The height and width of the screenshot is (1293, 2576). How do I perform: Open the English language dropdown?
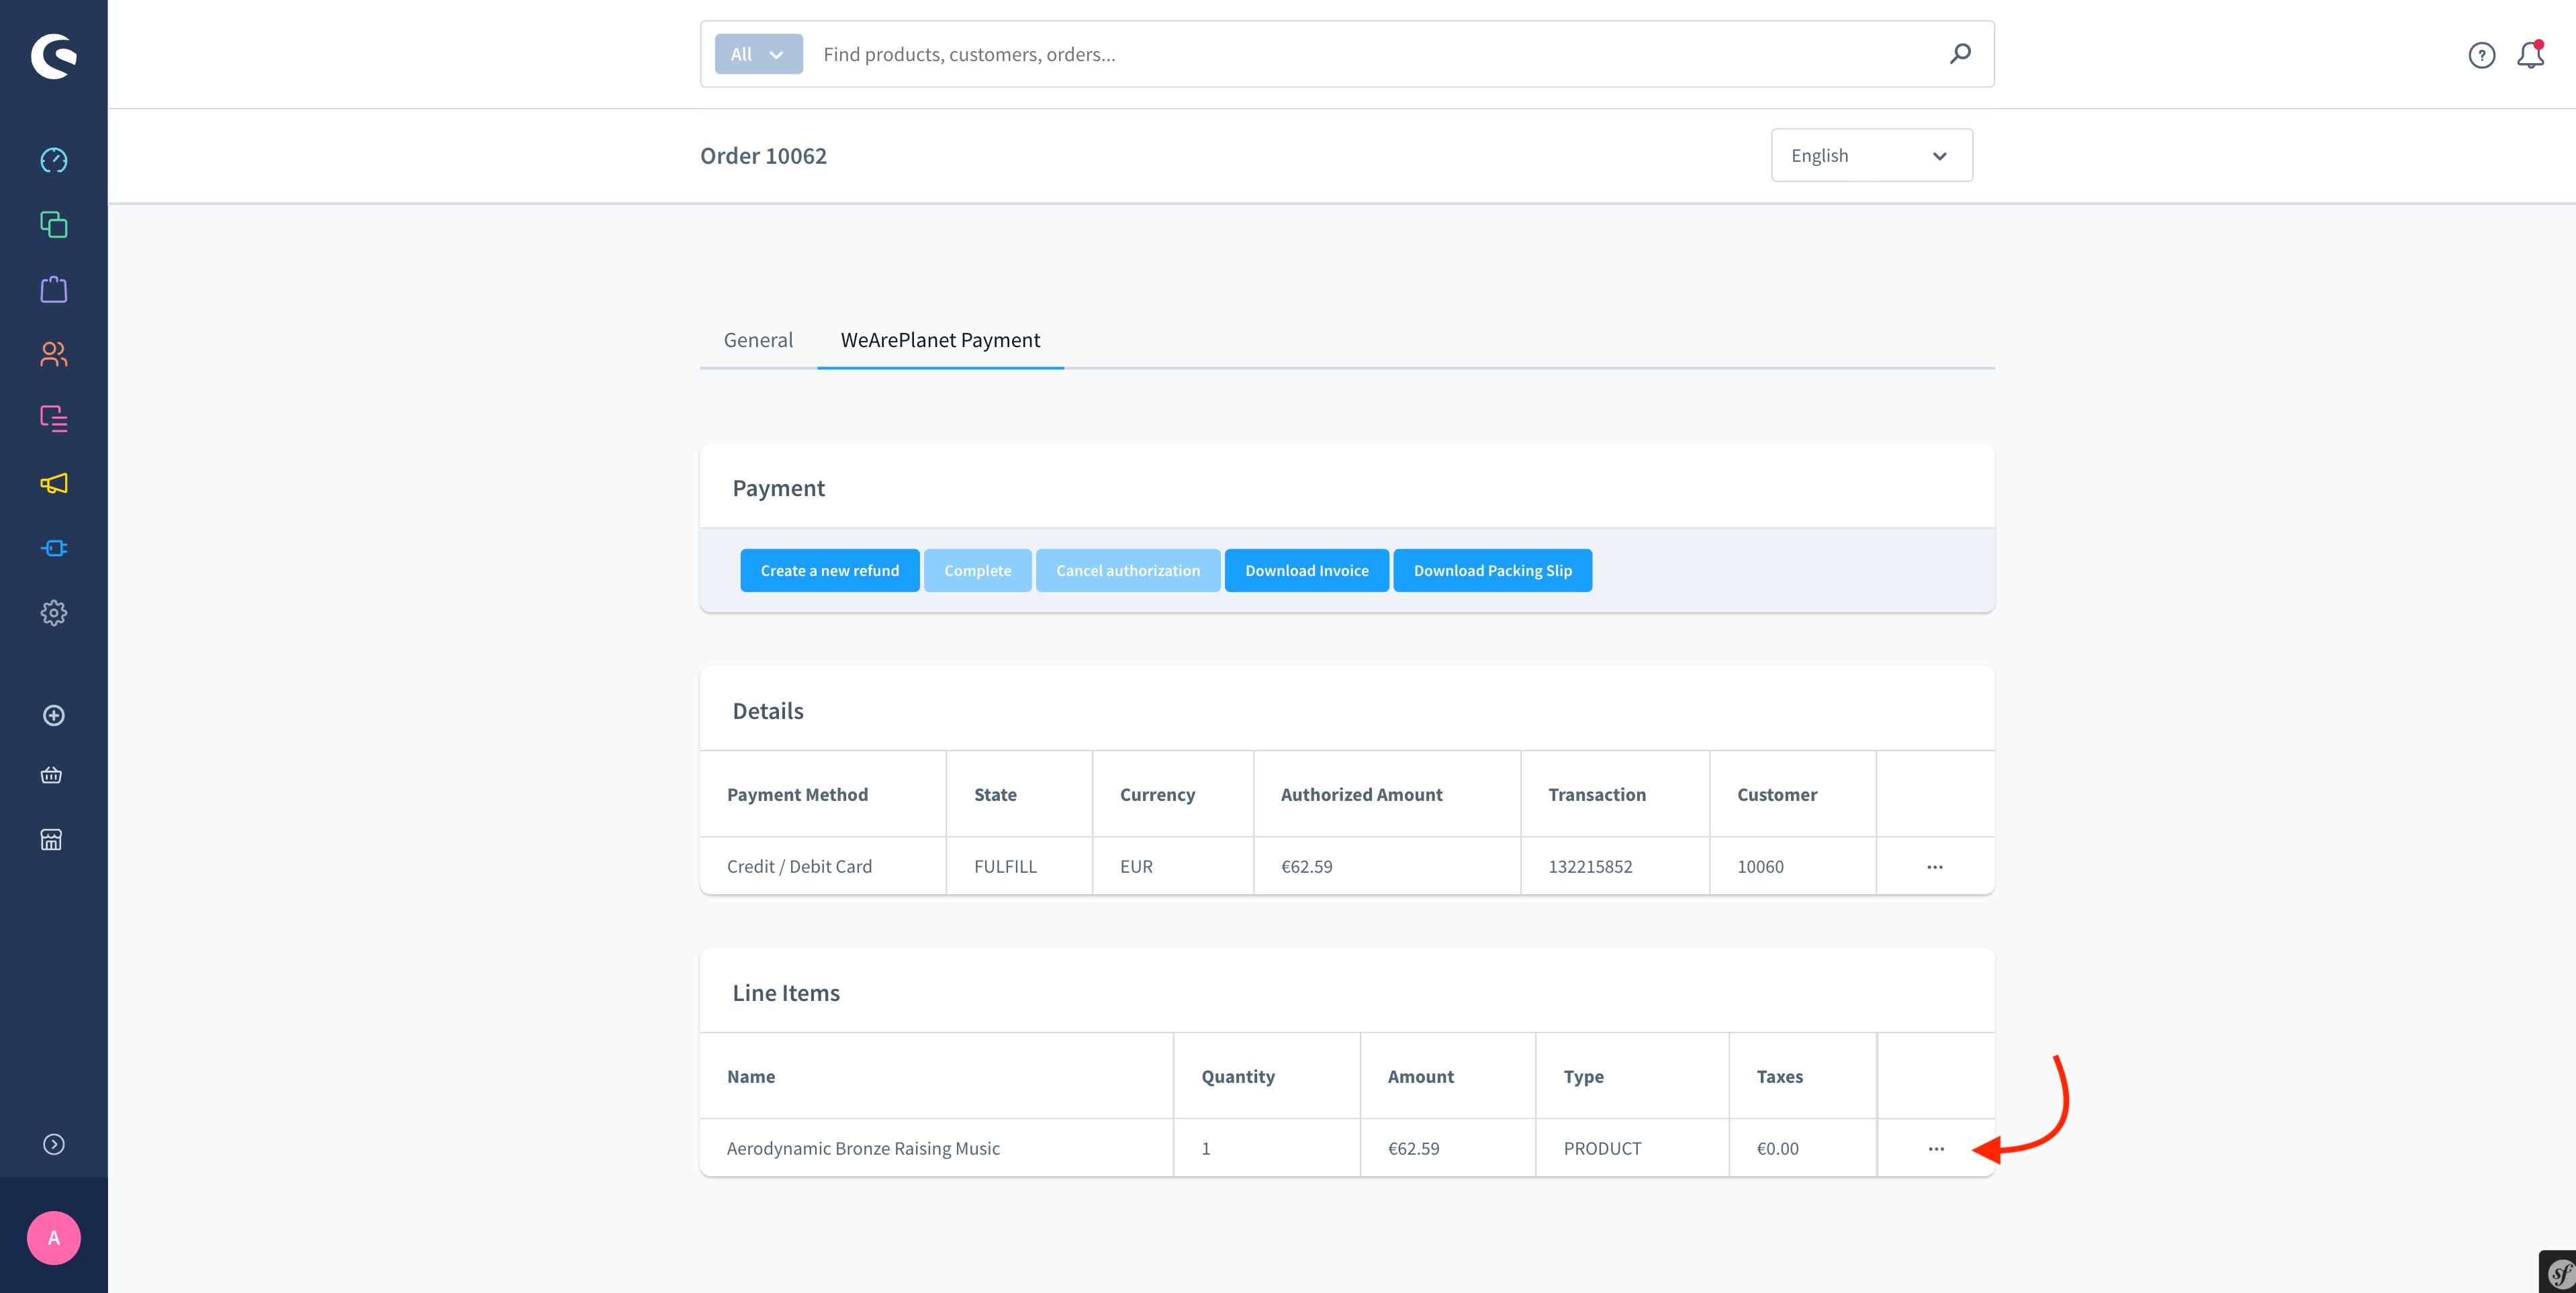[x=1871, y=156]
